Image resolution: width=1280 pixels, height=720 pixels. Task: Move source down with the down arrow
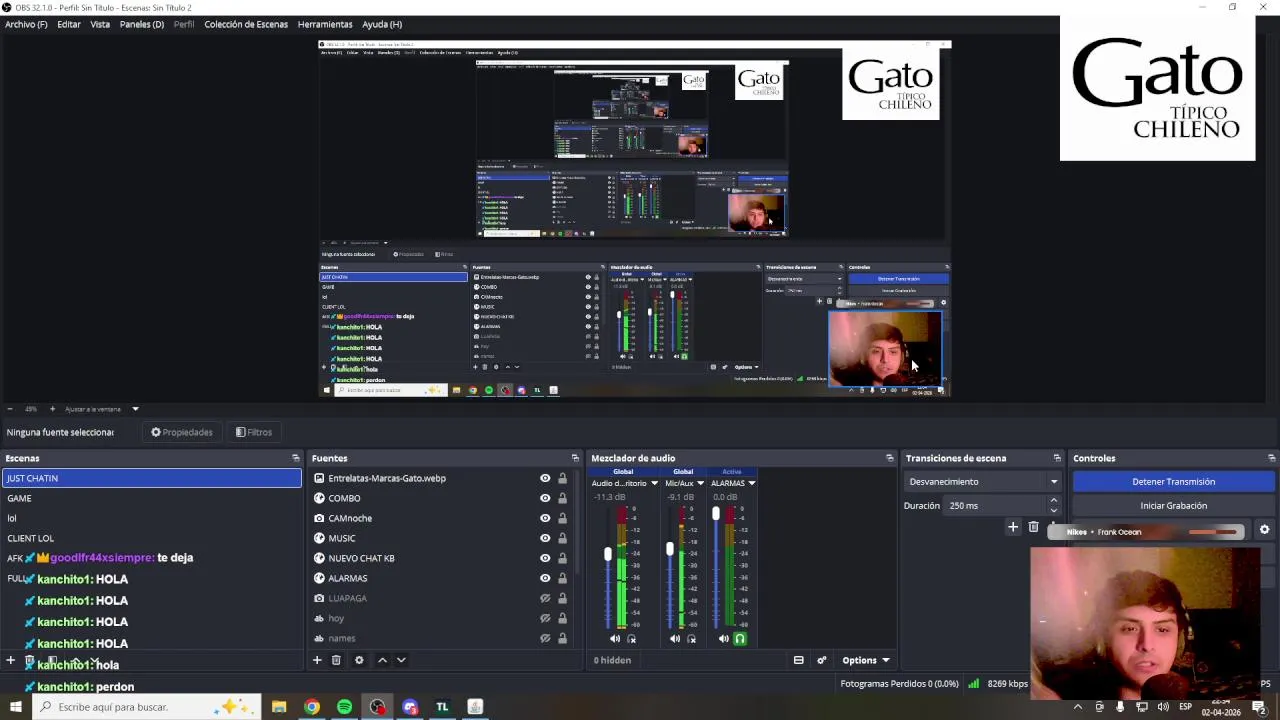pos(401,660)
